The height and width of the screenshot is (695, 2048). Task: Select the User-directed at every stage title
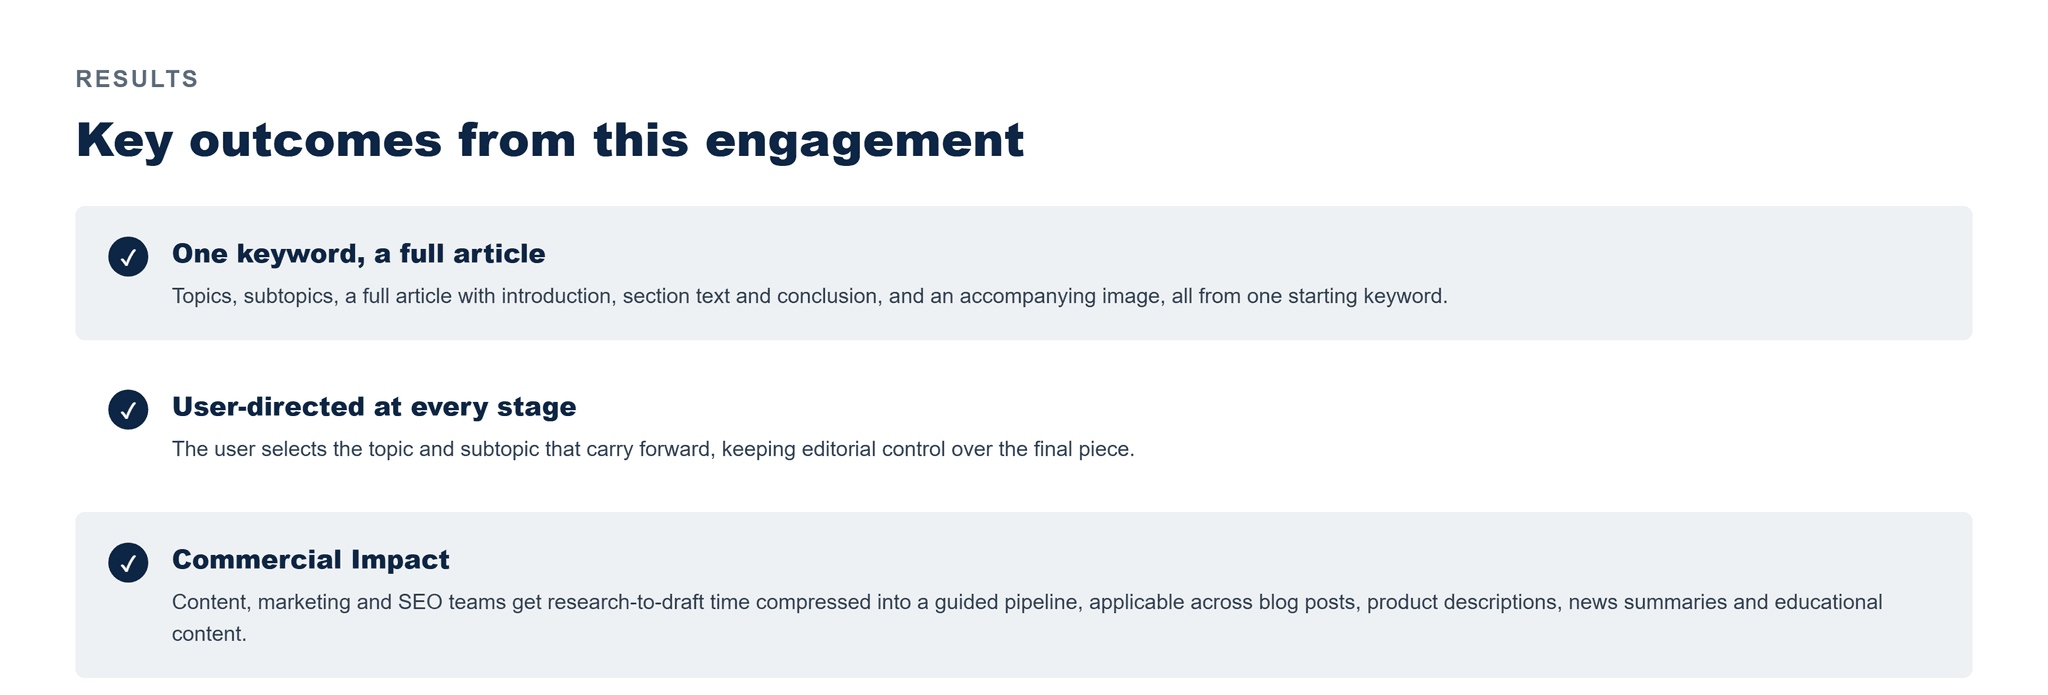pyautogui.click(x=374, y=407)
